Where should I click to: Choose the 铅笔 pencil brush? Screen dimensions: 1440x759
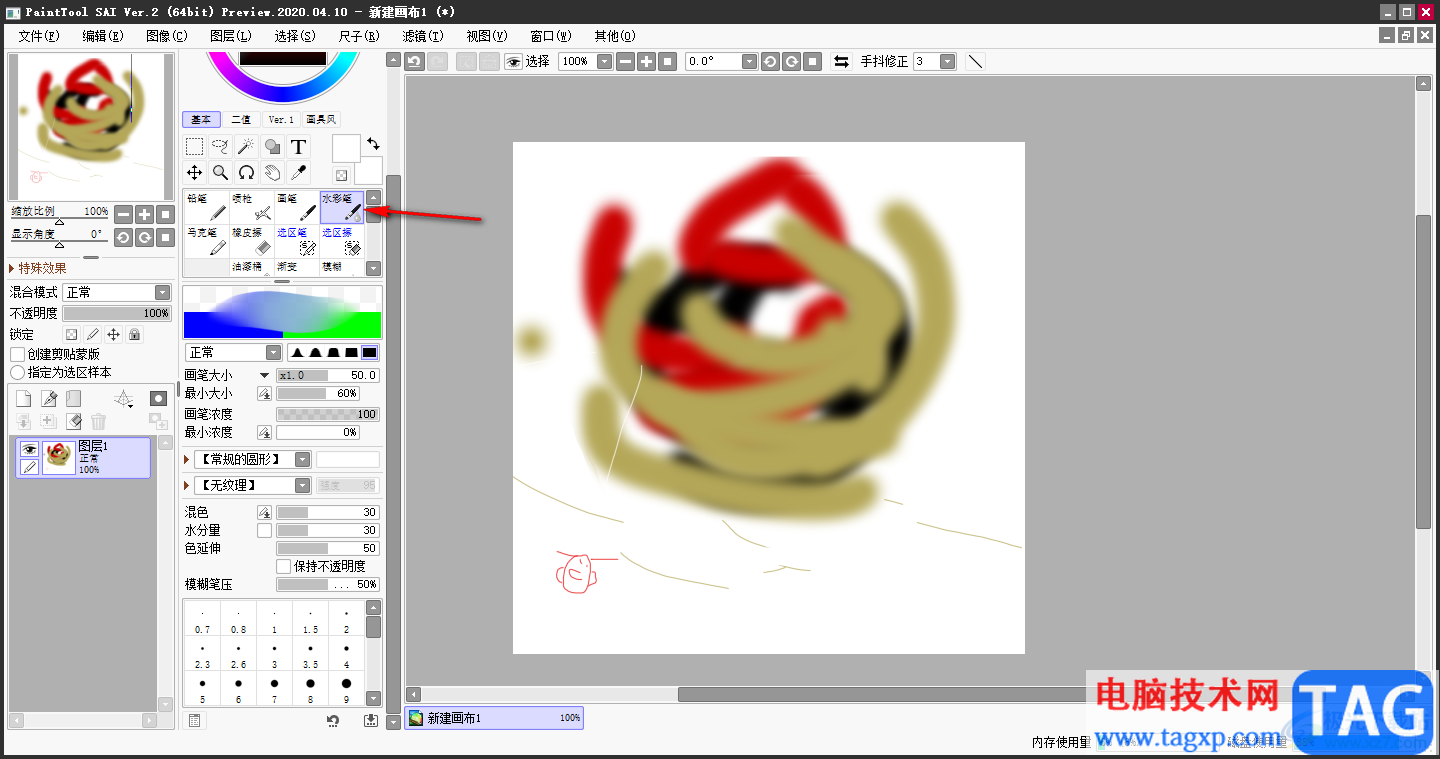[x=206, y=207]
